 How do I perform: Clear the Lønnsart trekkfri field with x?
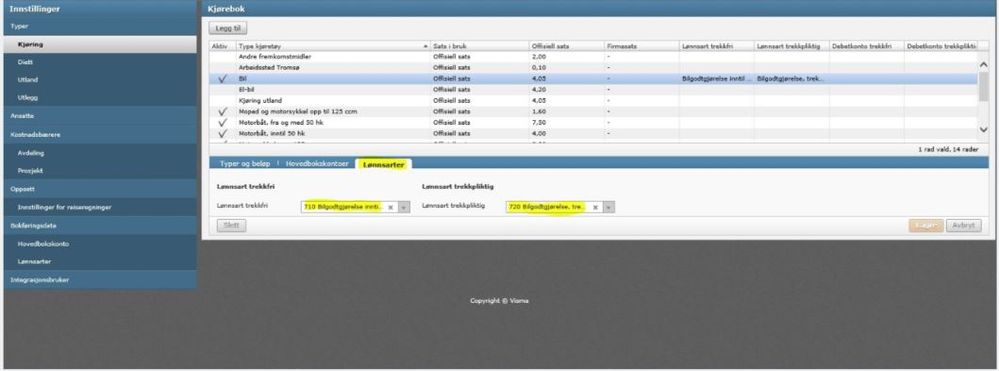(x=390, y=207)
